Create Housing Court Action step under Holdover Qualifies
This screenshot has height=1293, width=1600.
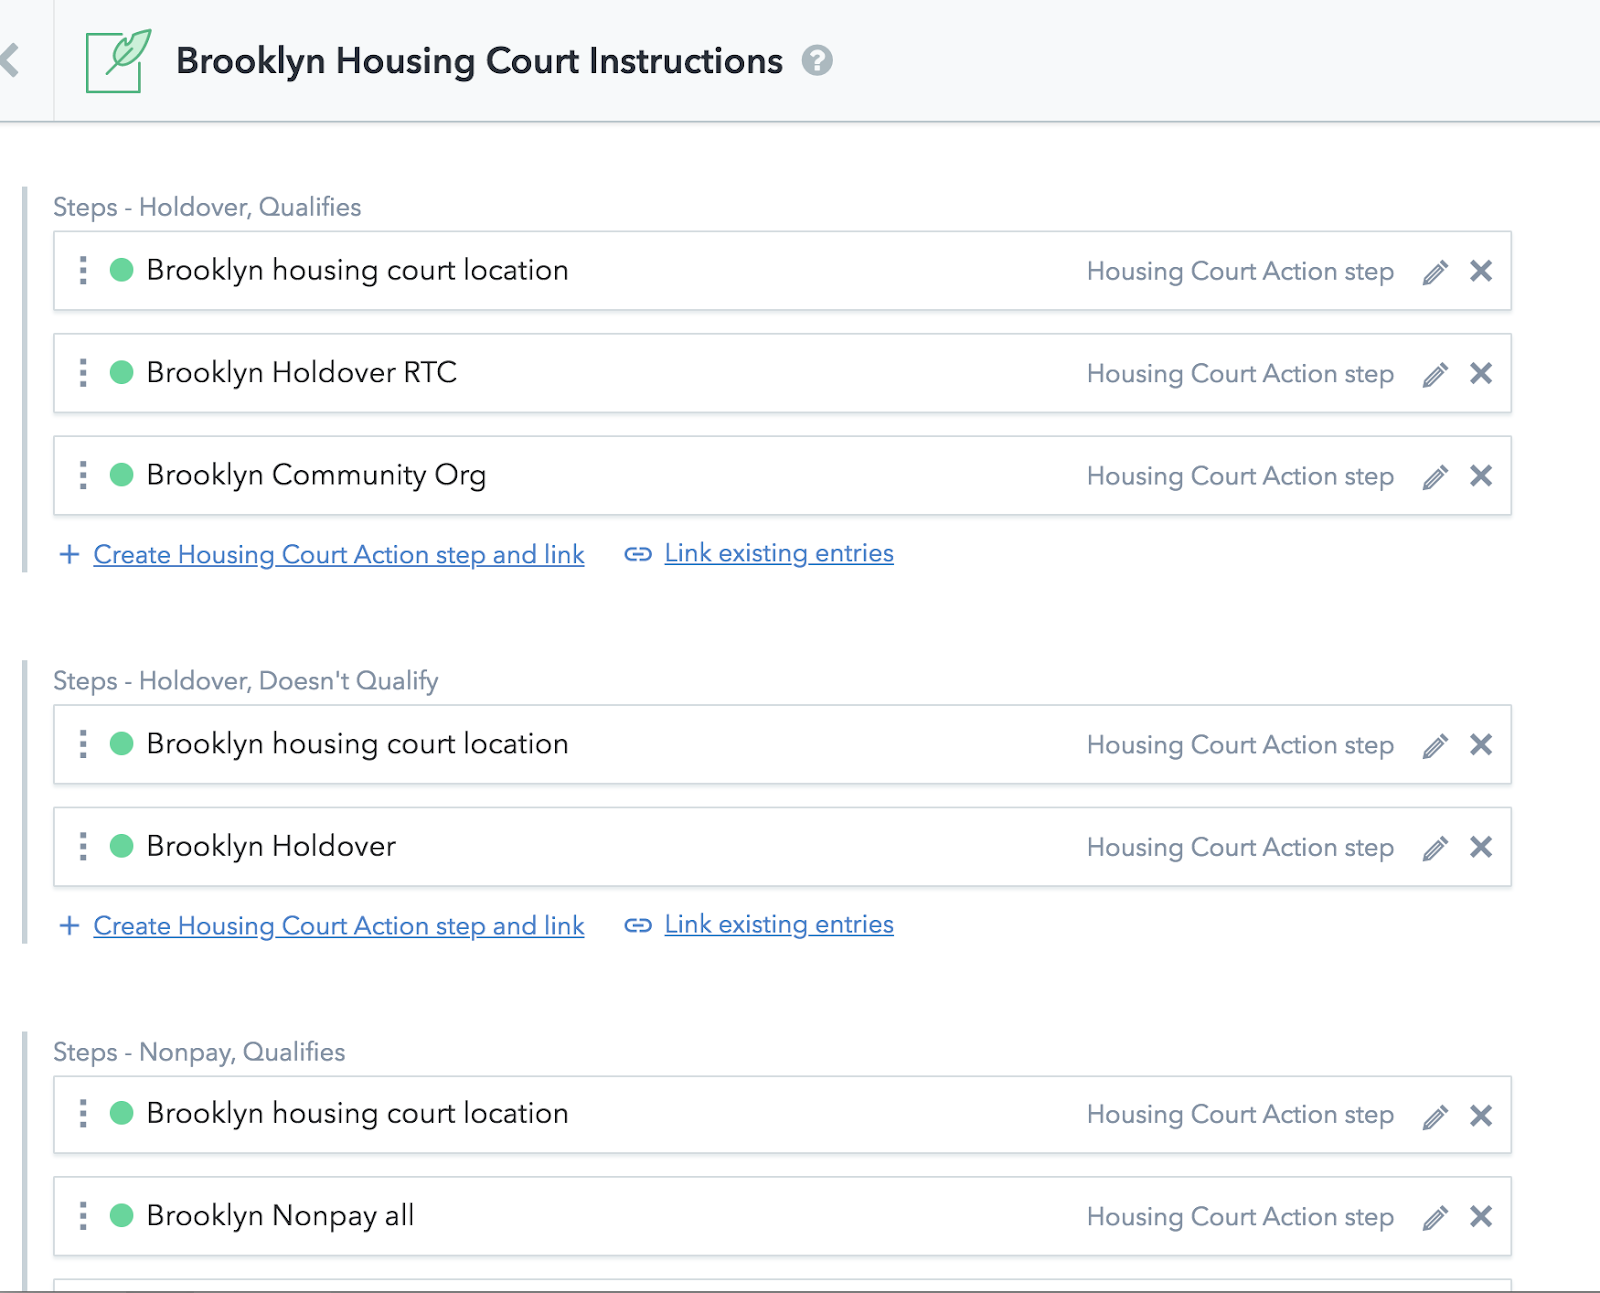(338, 555)
